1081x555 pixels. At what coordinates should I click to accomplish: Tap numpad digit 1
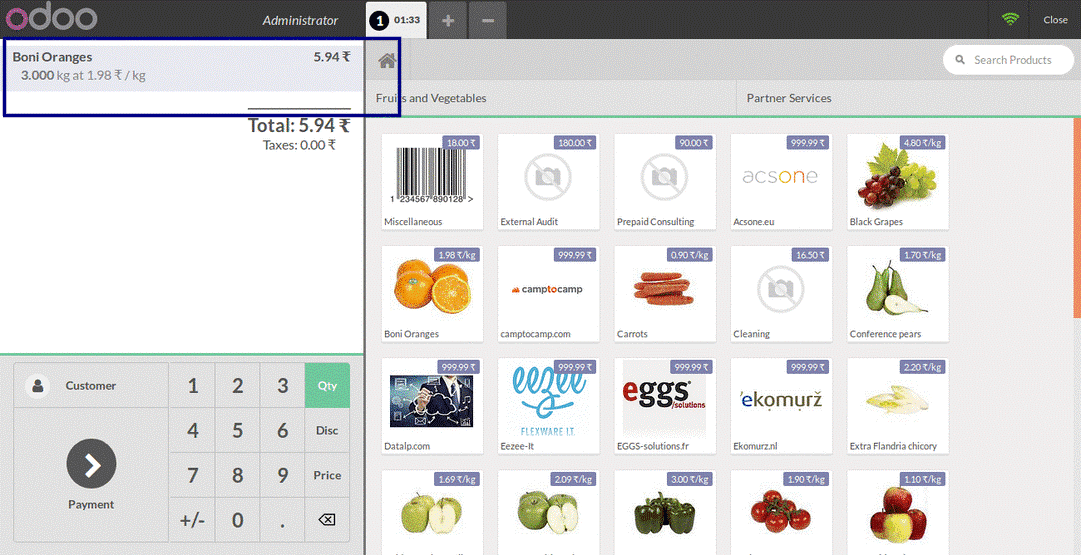193,385
